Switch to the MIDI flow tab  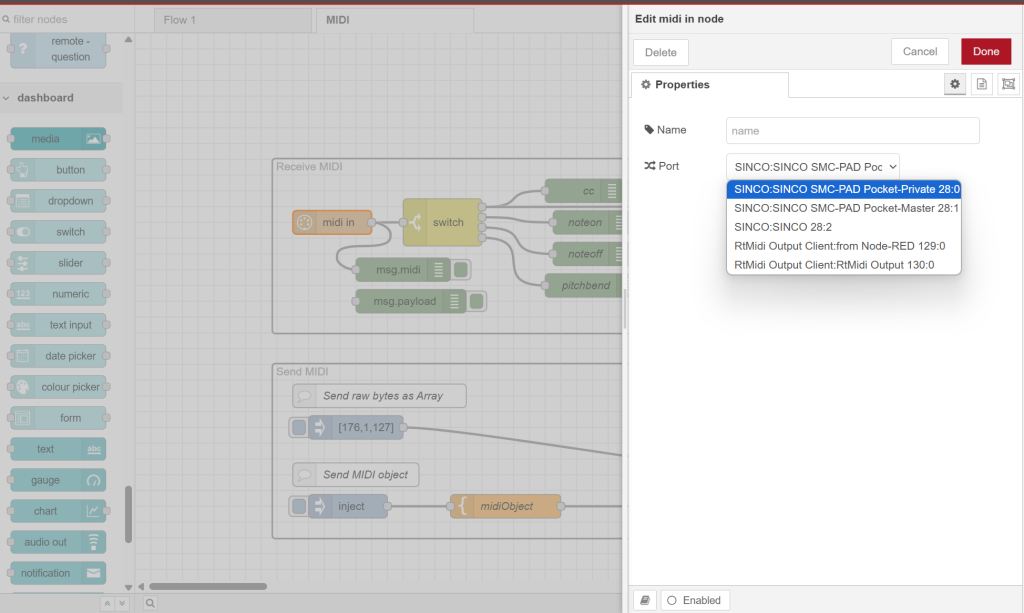(394, 20)
